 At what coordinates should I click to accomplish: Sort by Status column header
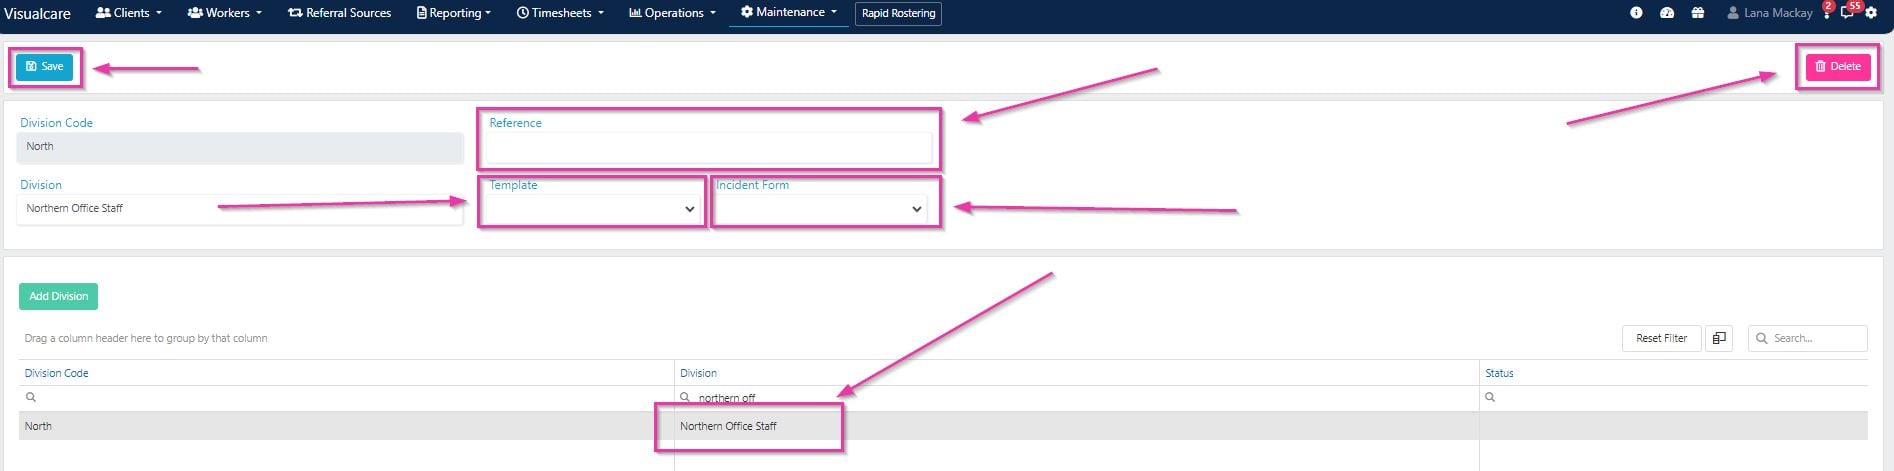pos(1499,373)
